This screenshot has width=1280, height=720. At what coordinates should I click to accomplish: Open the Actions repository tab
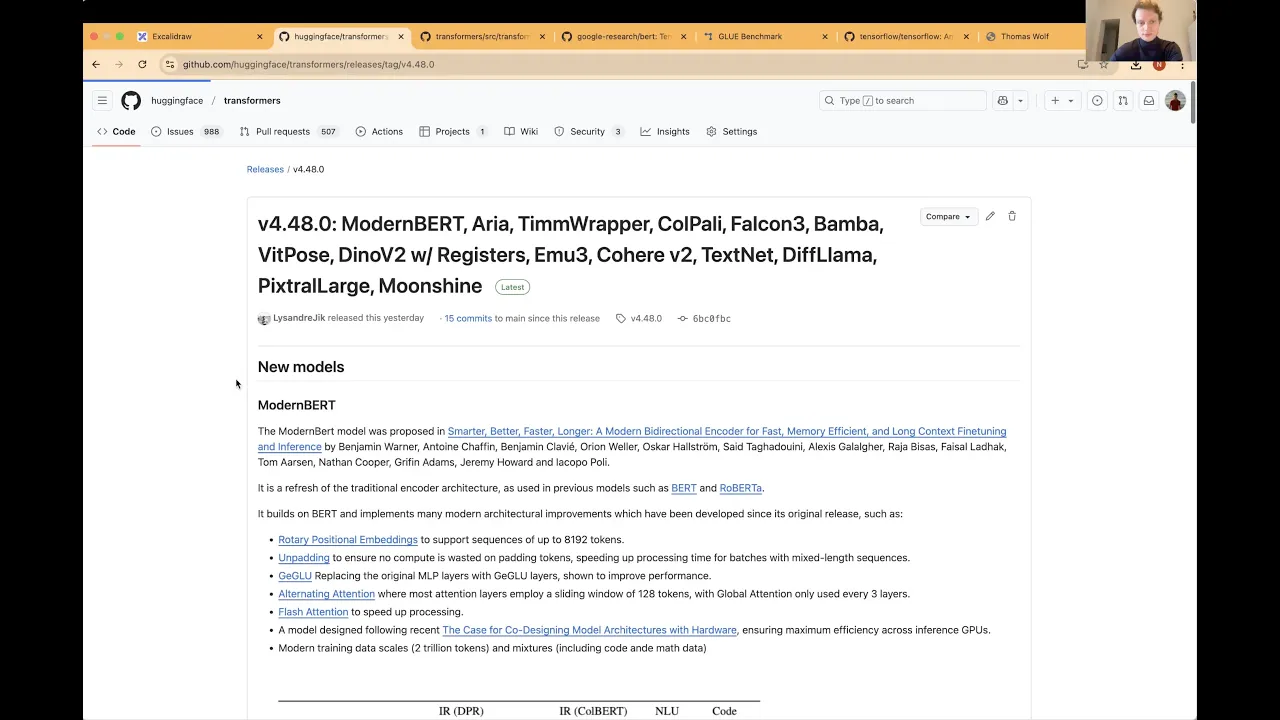pos(379,131)
